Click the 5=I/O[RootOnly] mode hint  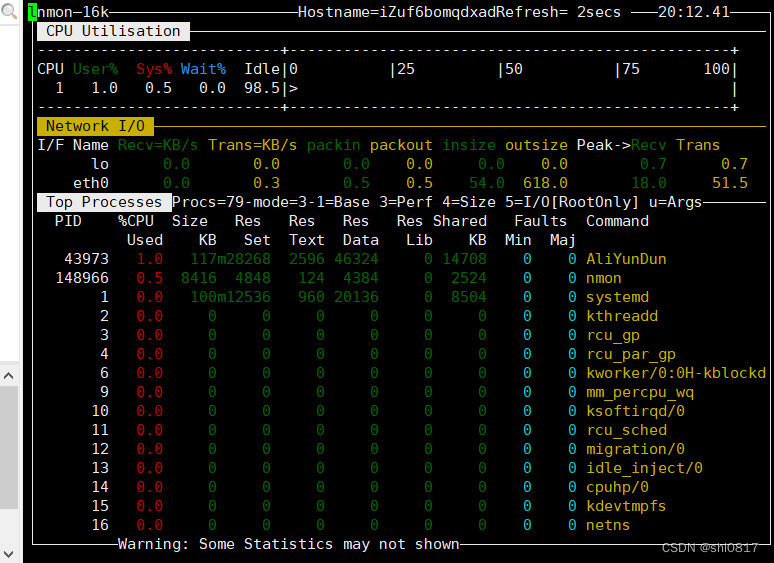point(572,202)
